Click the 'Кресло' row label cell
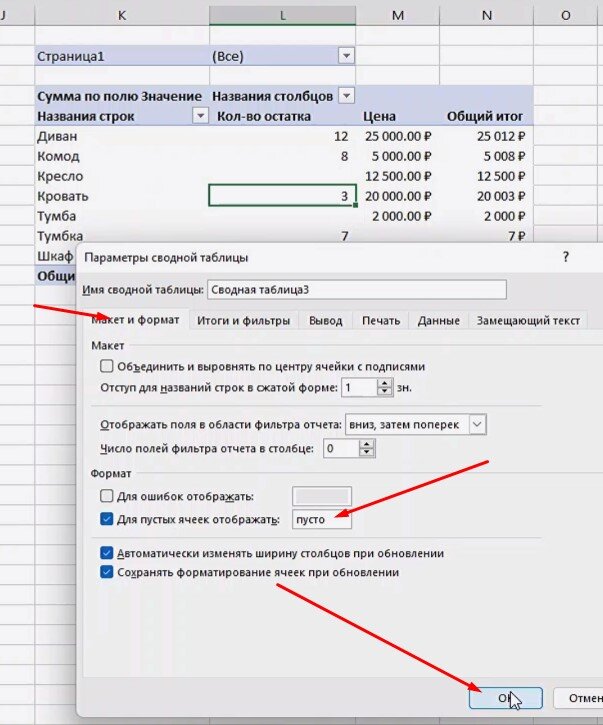Image resolution: width=603 pixels, height=725 pixels. click(122, 176)
